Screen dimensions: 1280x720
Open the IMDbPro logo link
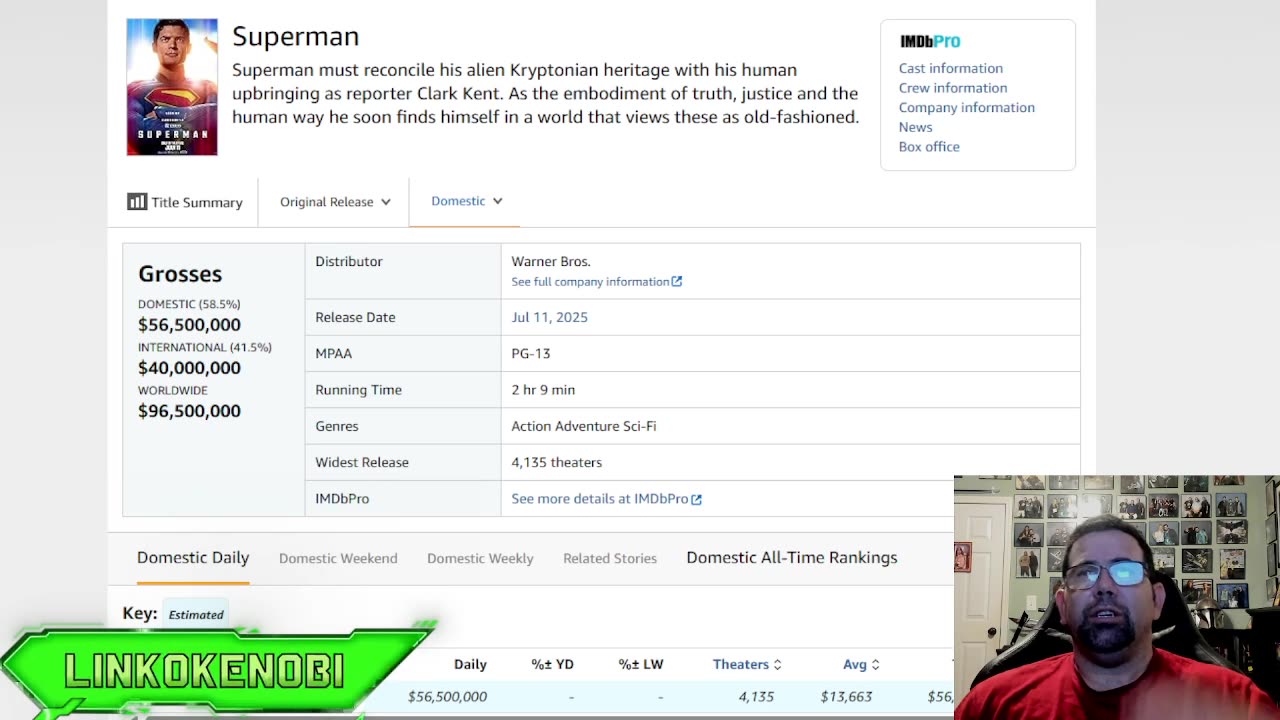pyautogui.click(x=930, y=41)
